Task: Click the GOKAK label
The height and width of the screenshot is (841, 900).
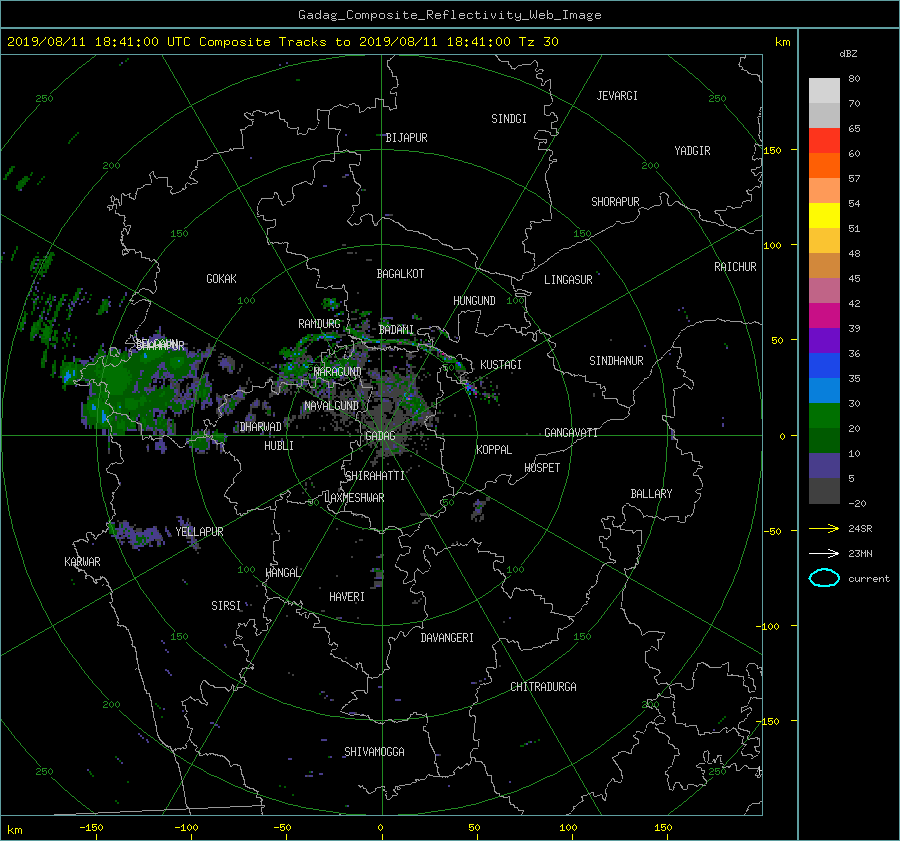Action: [x=222, y=279]
